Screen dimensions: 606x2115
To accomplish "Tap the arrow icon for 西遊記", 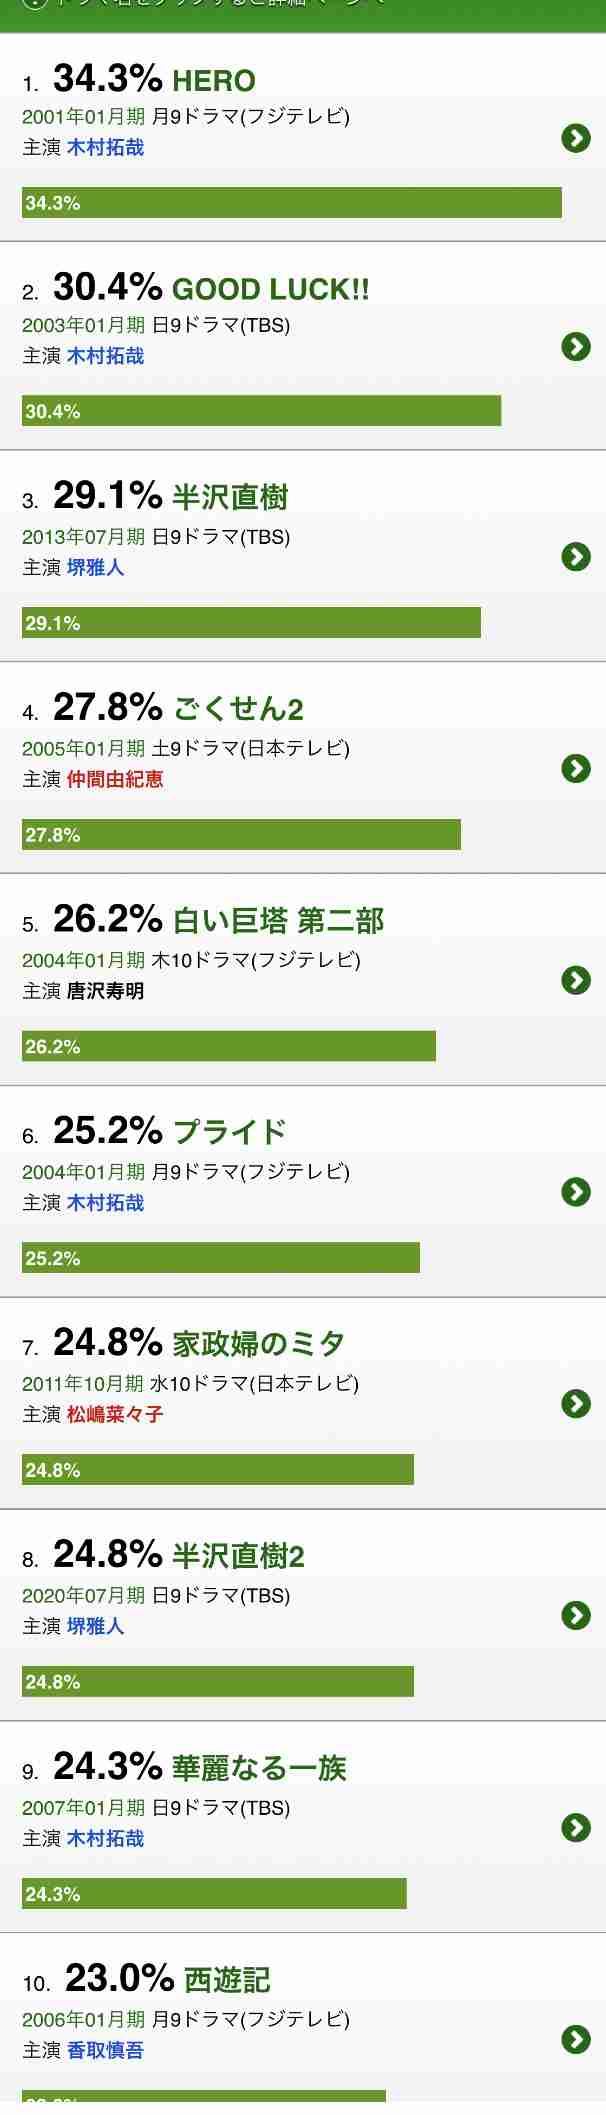I will pos(576,2040).
